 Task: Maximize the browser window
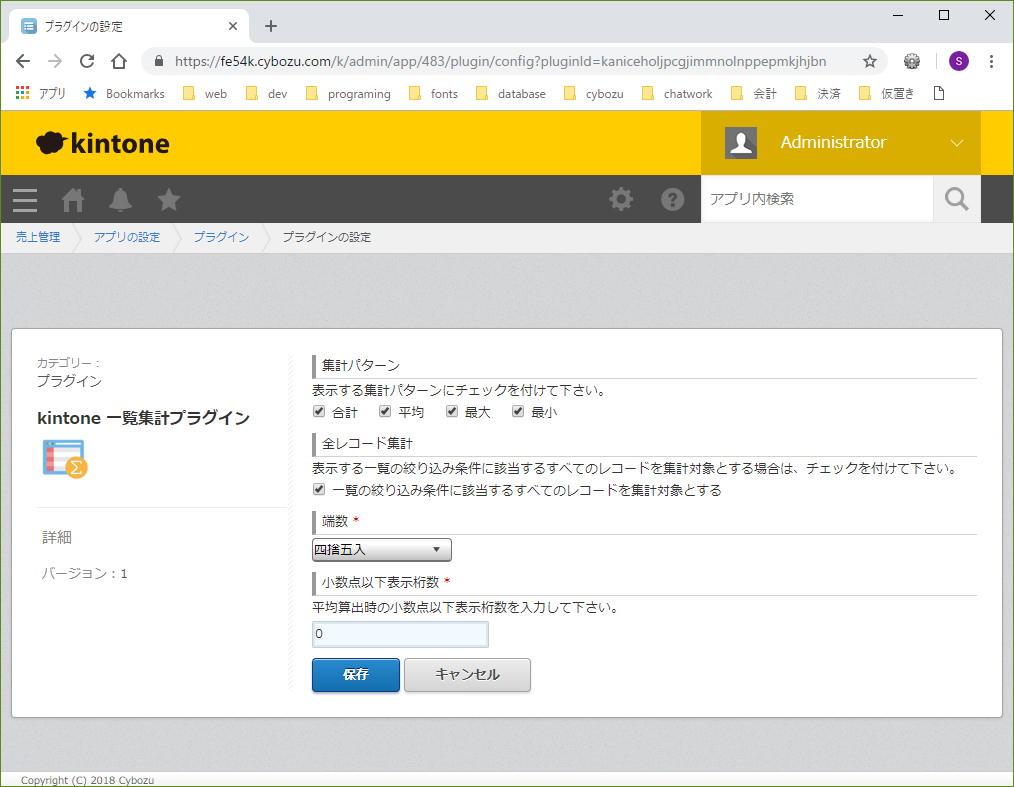[x=944, y=15]
